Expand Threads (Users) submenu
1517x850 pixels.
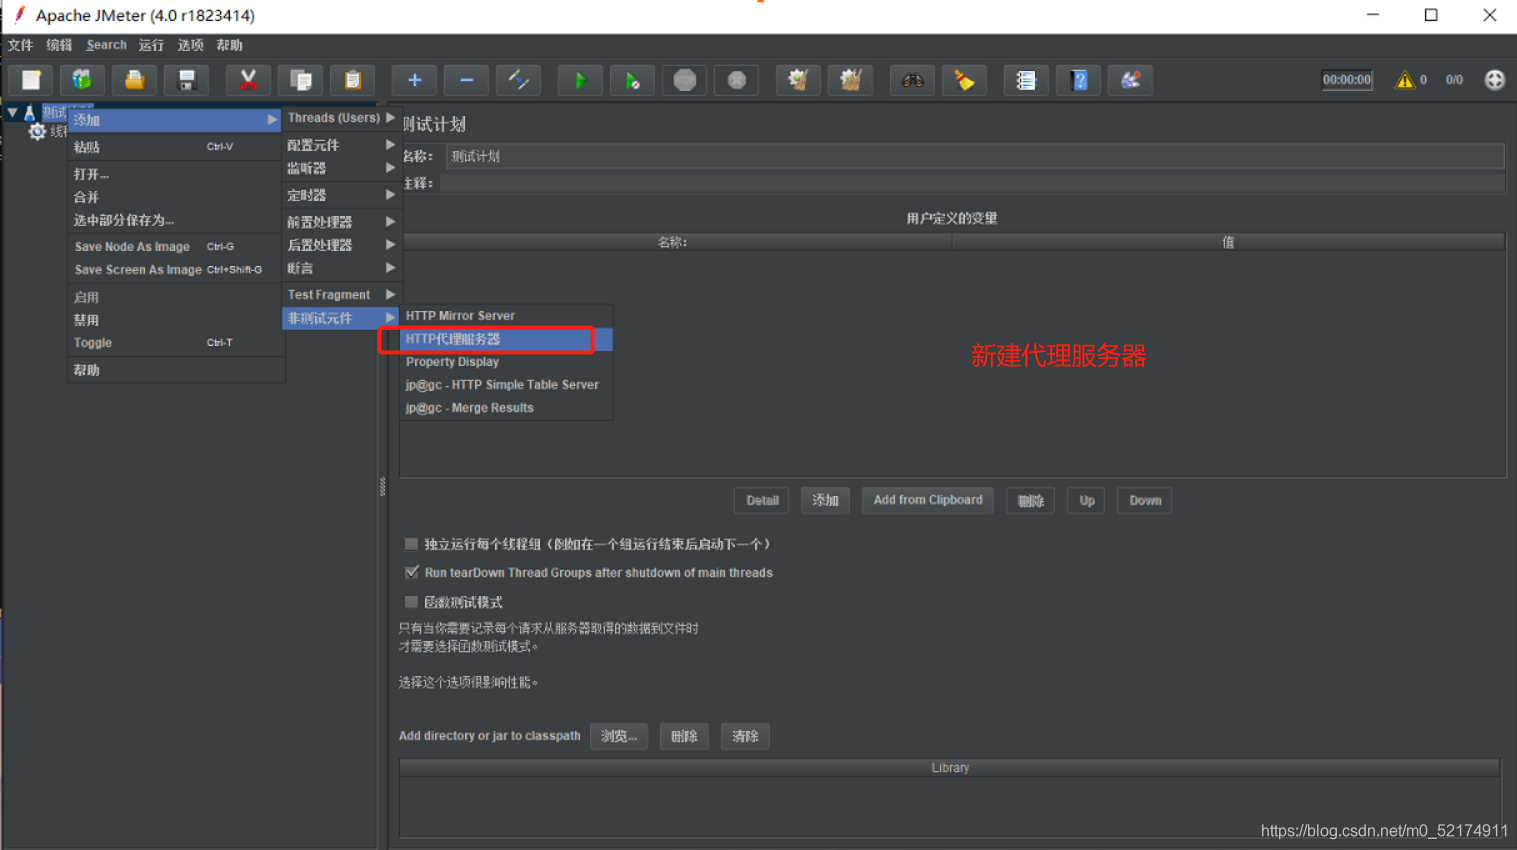tap(341, 118)
